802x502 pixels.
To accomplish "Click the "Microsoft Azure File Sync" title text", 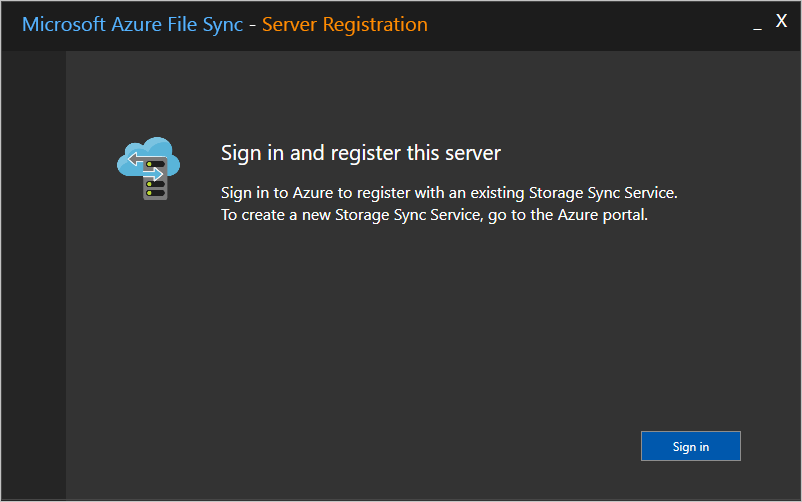I will click(x=132, y=24).
